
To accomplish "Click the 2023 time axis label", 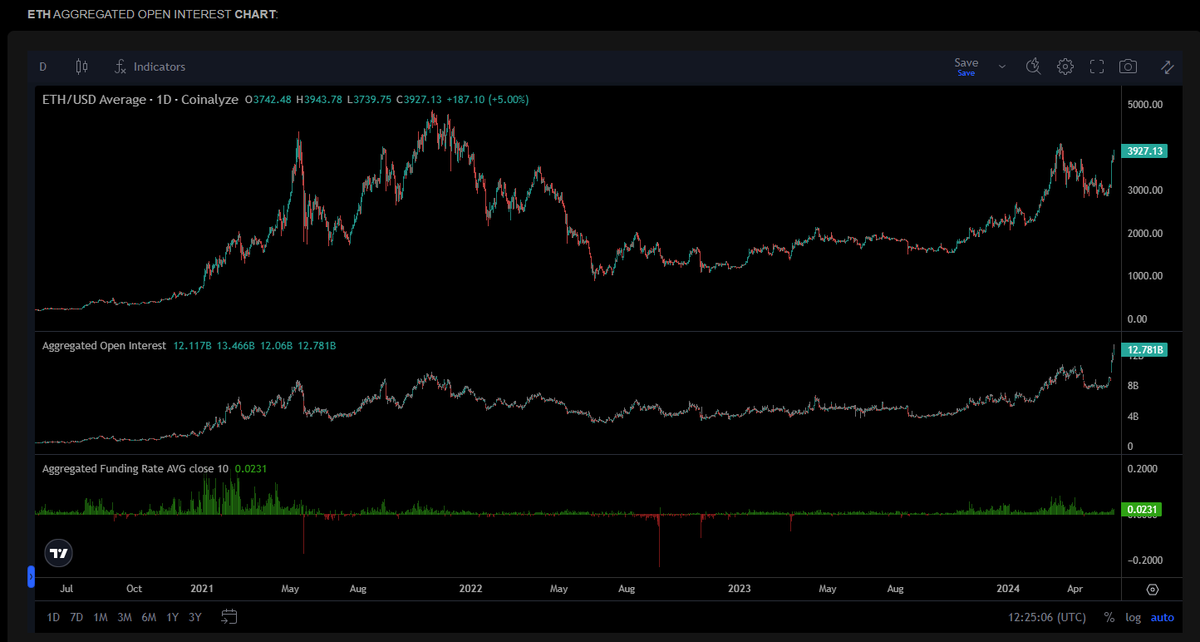I will (x=740, y=589).
